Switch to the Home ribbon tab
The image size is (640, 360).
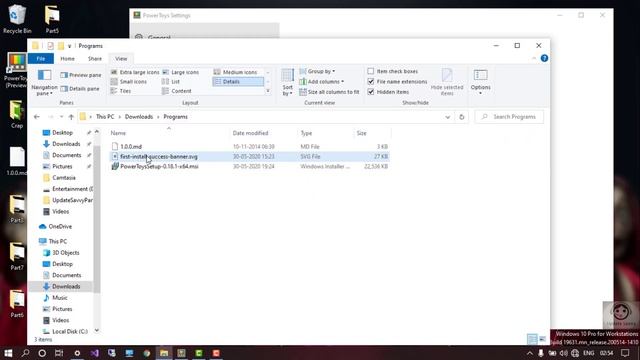(x=67, y=59)
